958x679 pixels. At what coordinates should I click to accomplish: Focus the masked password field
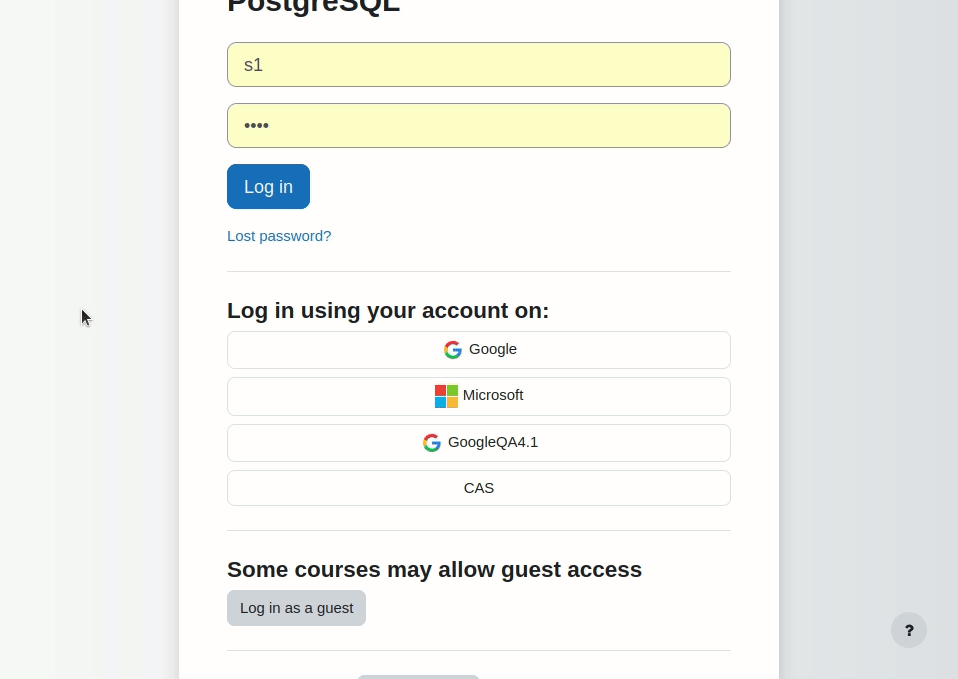click(x=479, y=125)
